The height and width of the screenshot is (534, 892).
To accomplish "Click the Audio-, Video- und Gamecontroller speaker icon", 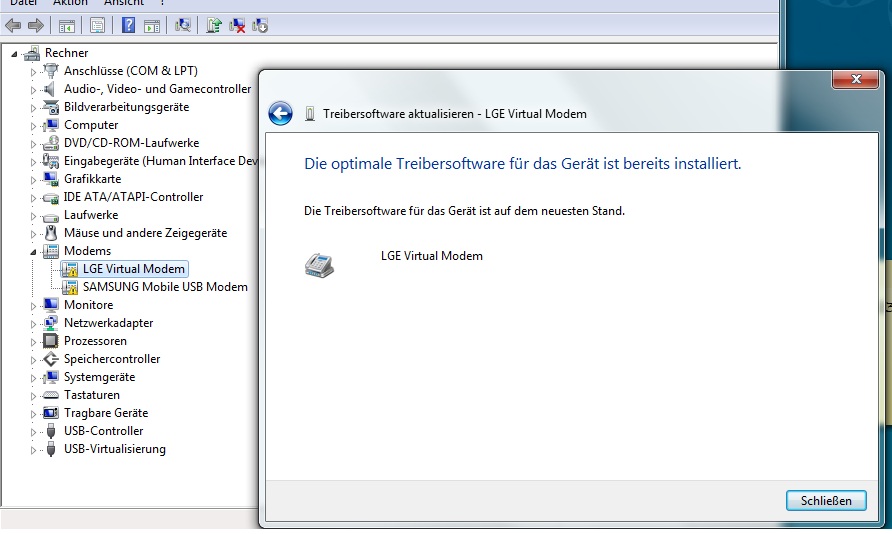I will coord(50,89).
